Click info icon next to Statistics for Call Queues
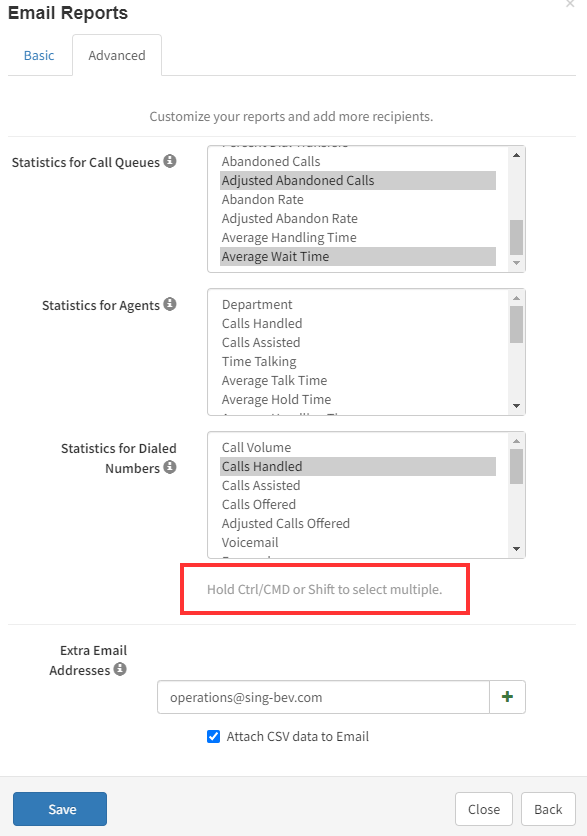 coord(170,160)
